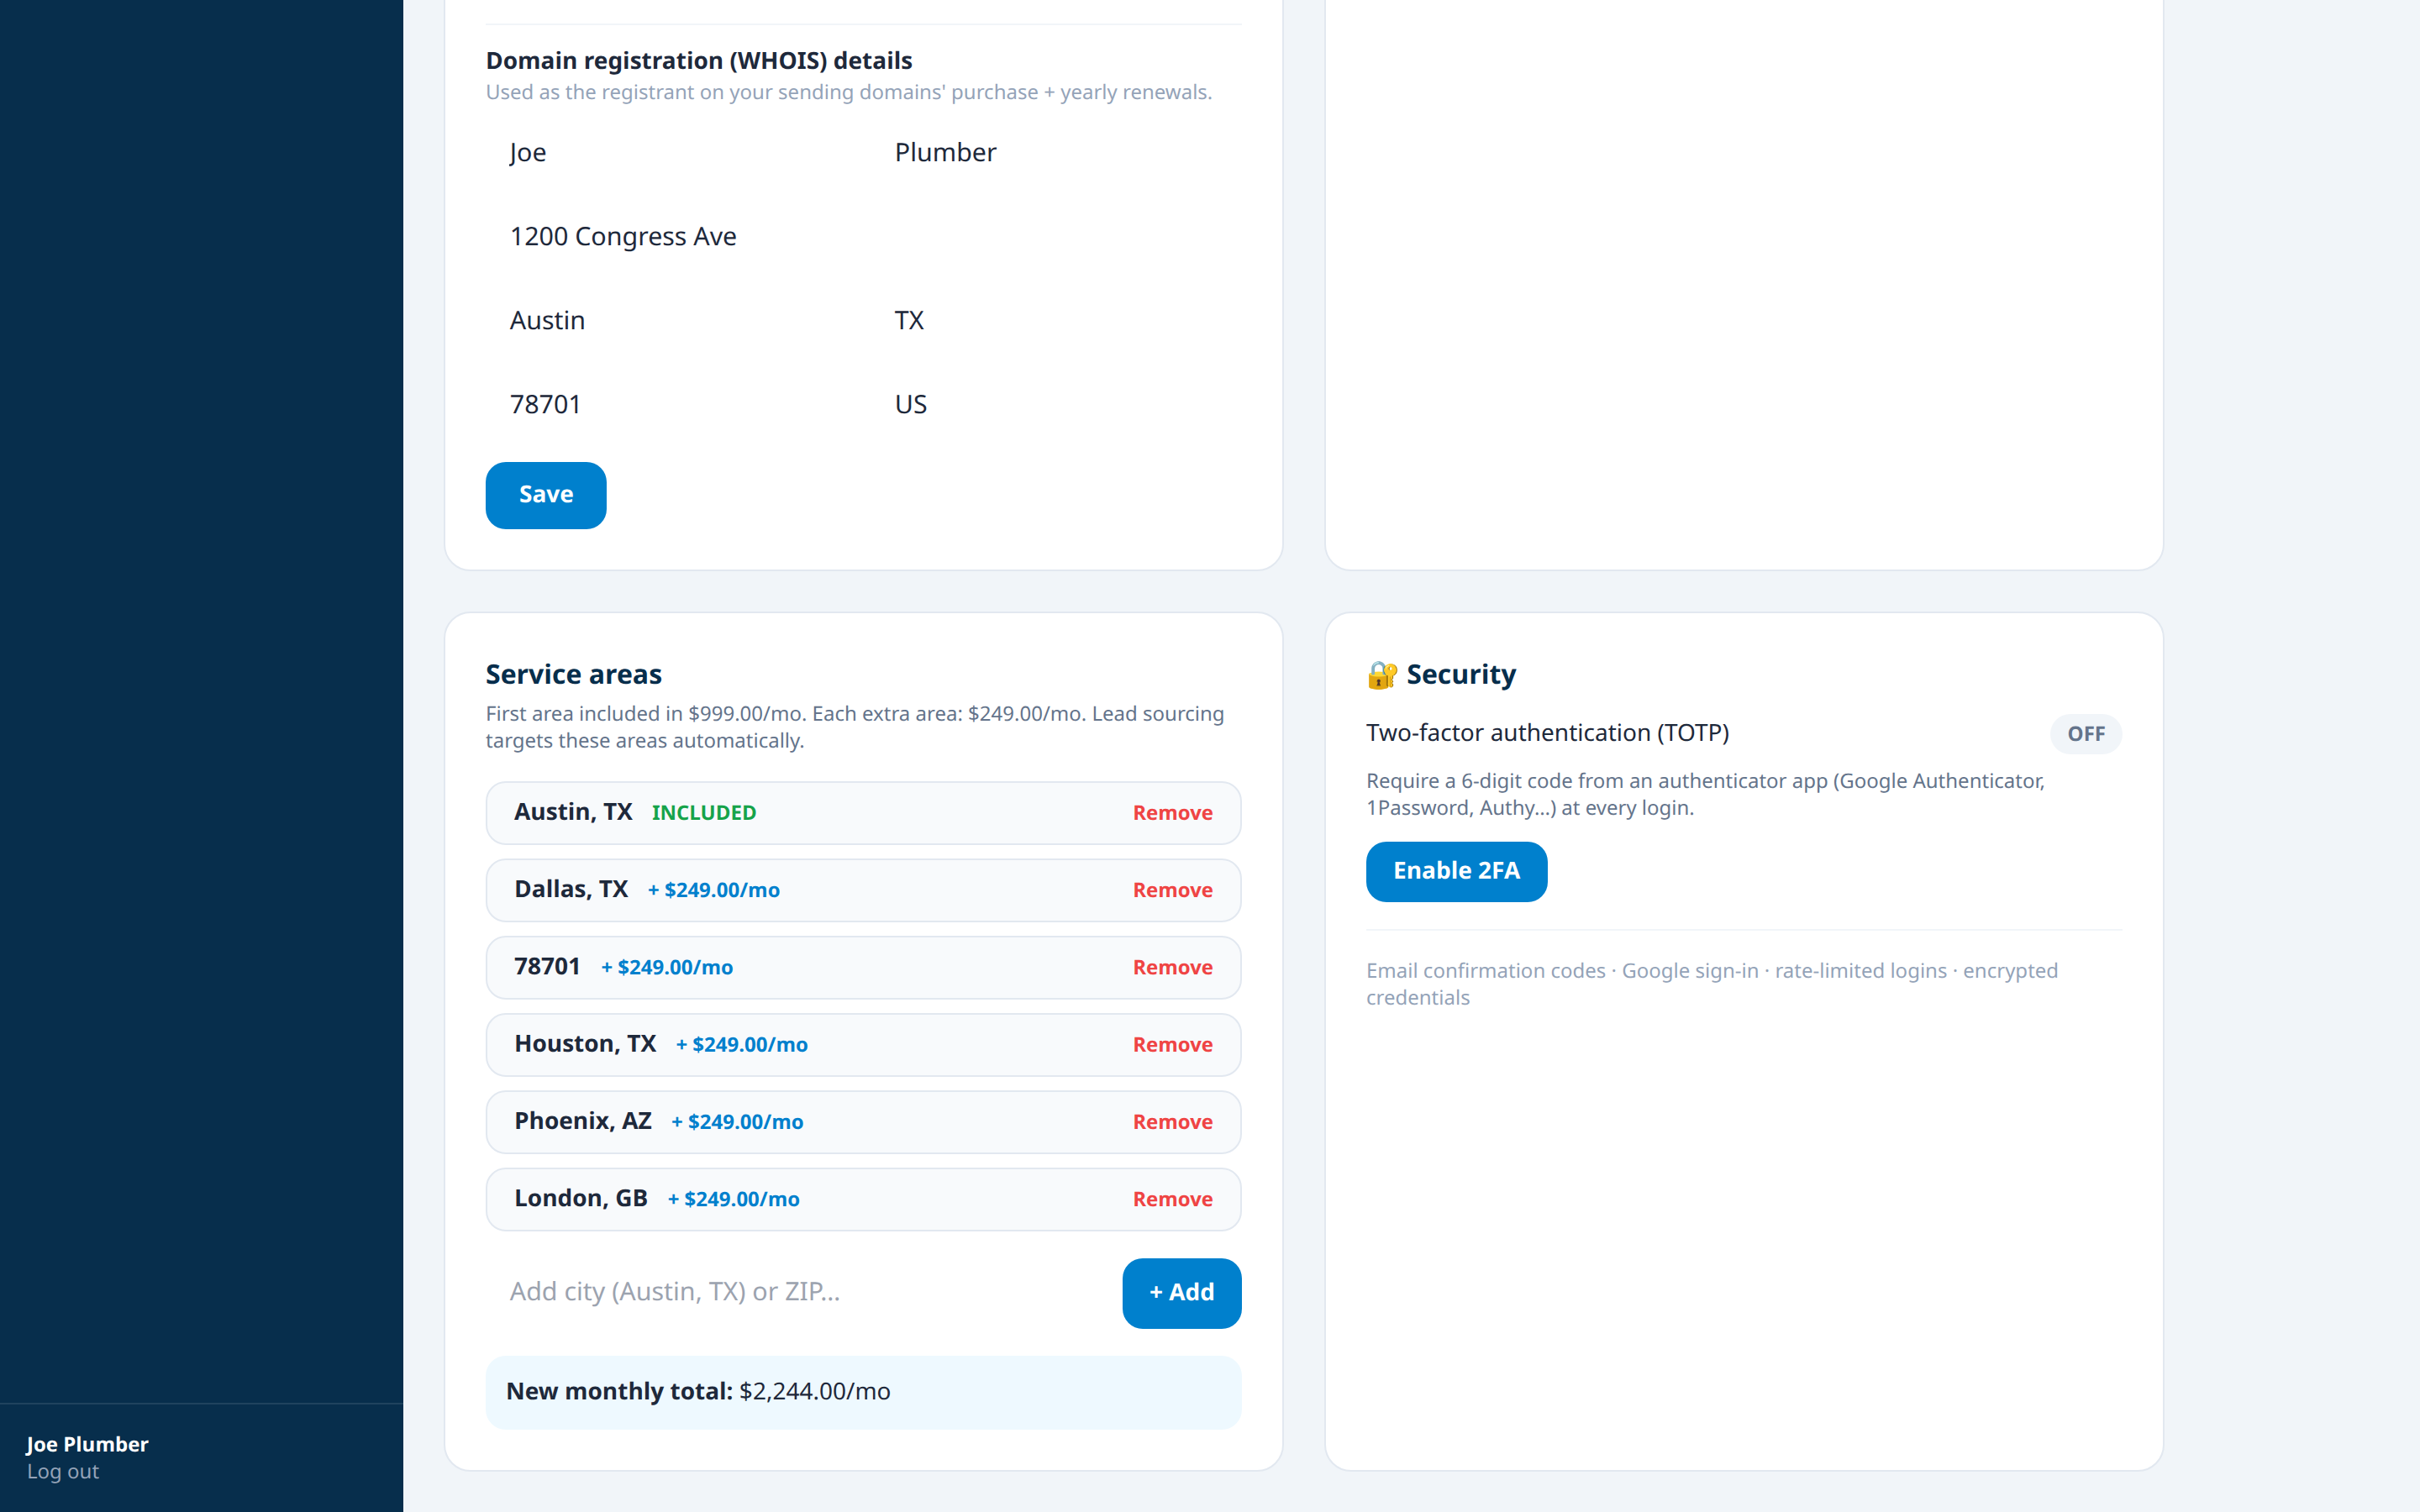This screenshot has width=2420, height=1512.
Task: Edit the last name field Plumber
Action: tap(1055, 153)
